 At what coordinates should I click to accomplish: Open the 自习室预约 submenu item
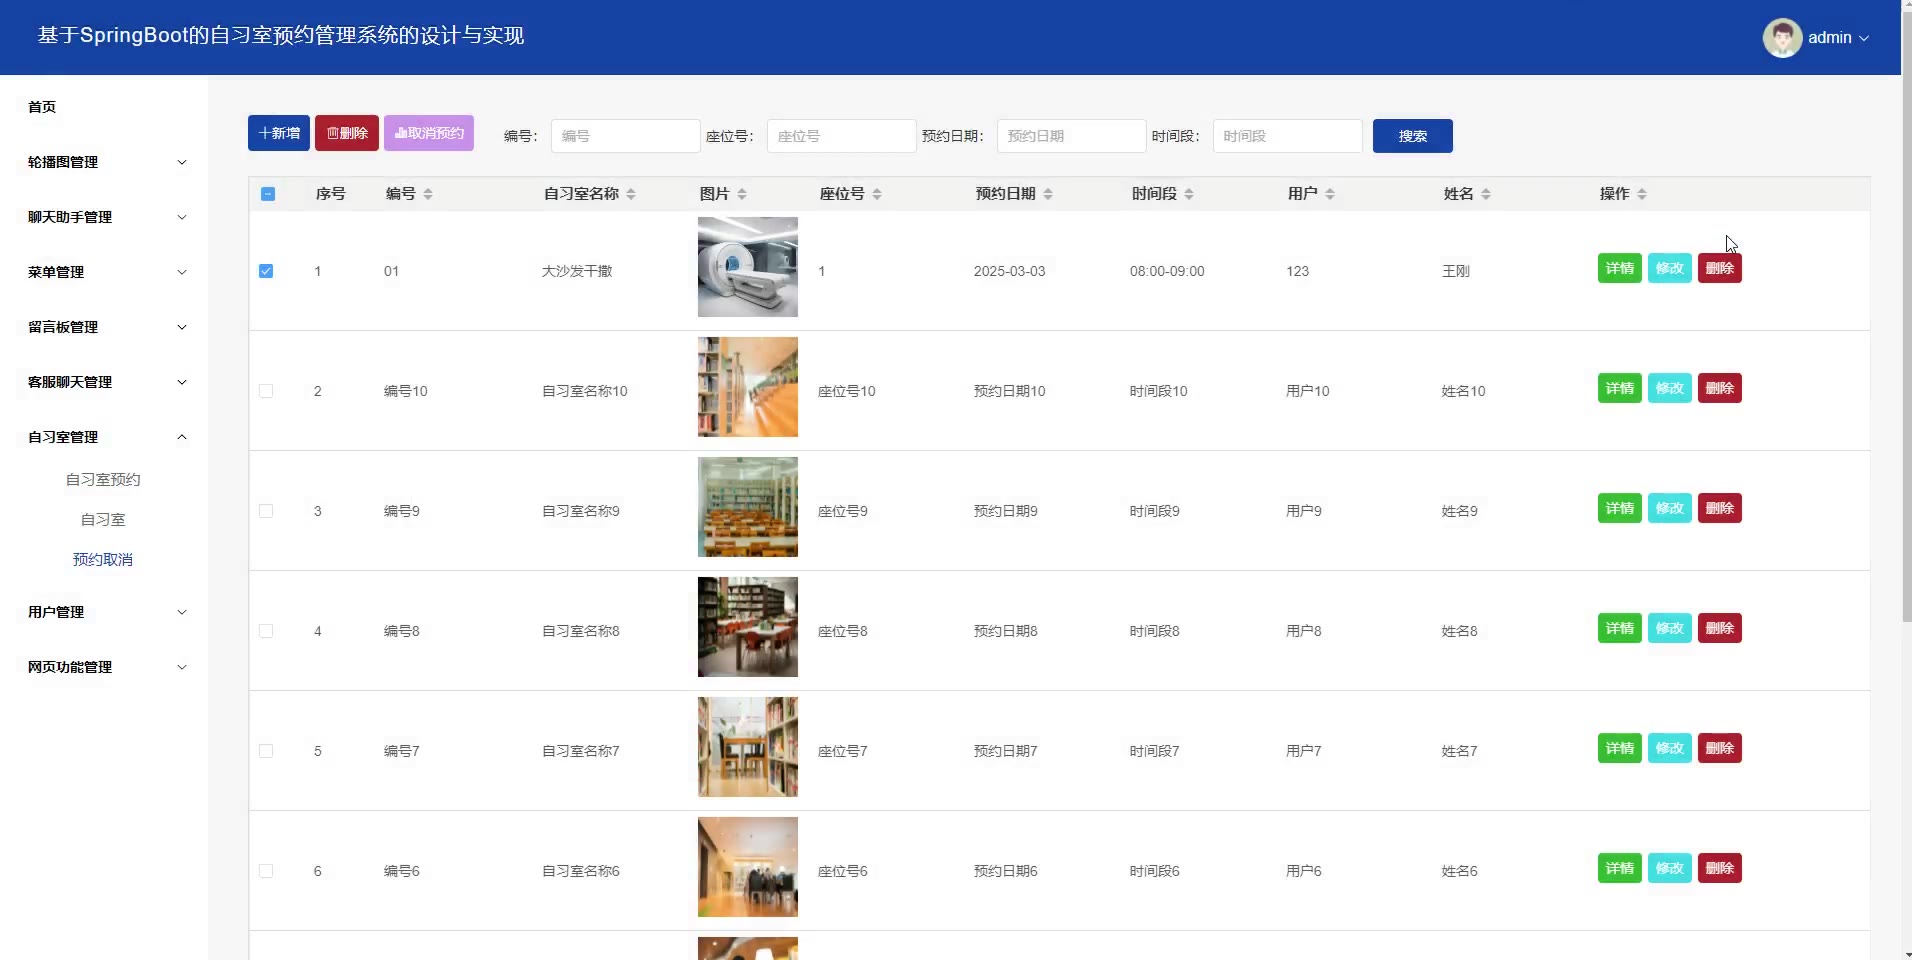[x=103, y=480]
